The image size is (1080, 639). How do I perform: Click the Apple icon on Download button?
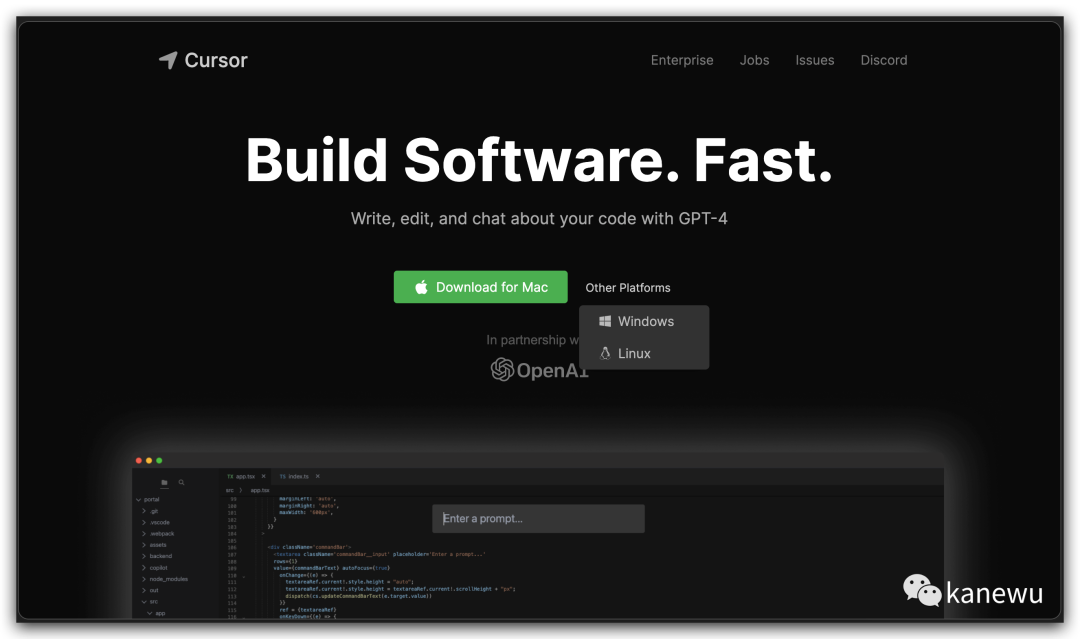point(421,287)
